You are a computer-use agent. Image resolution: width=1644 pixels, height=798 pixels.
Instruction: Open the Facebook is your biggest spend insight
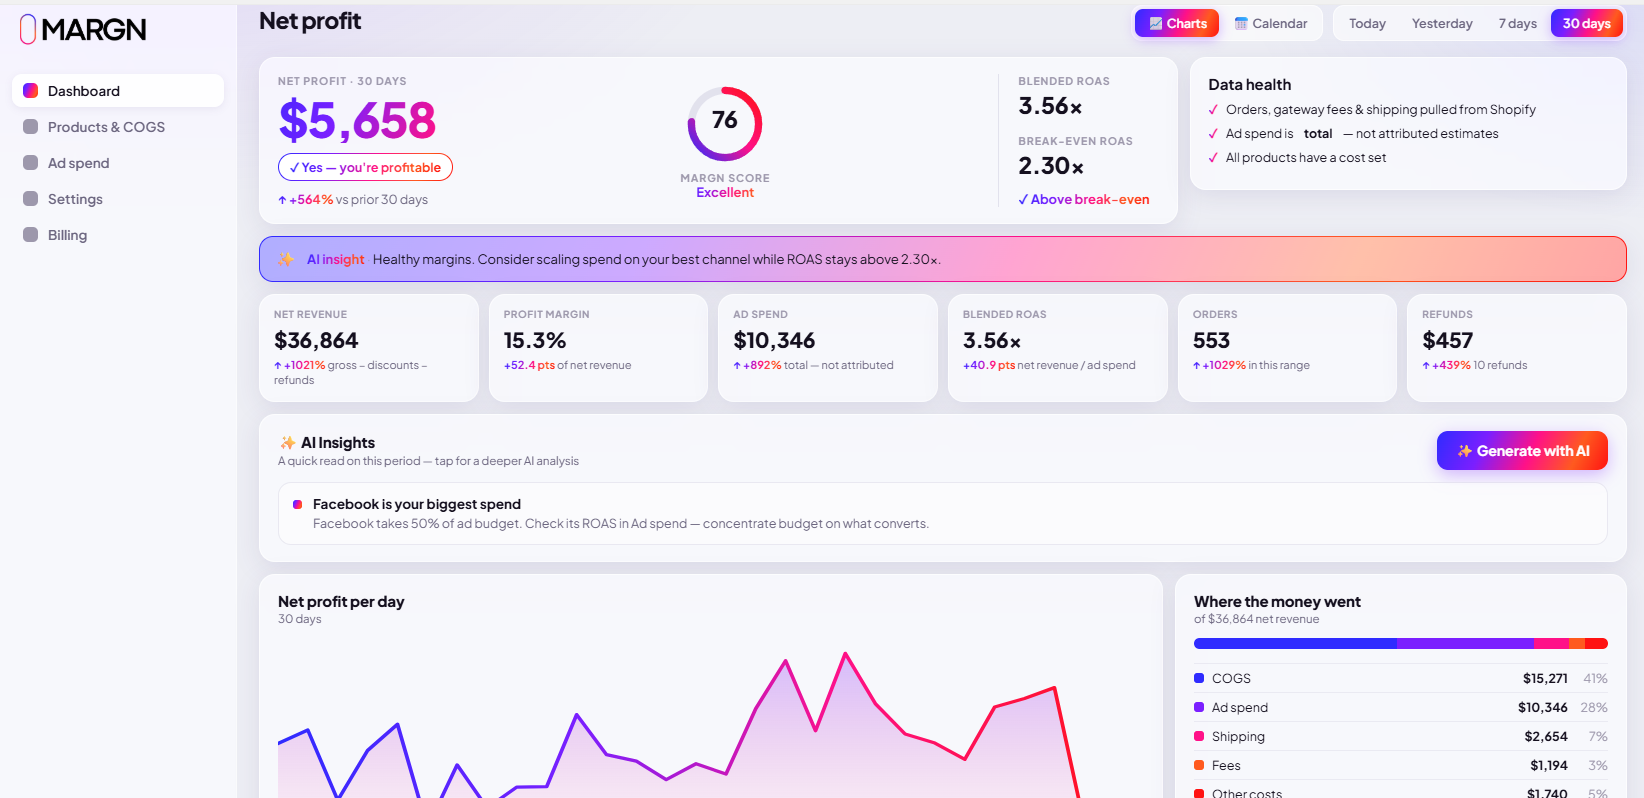pos(942,514)
